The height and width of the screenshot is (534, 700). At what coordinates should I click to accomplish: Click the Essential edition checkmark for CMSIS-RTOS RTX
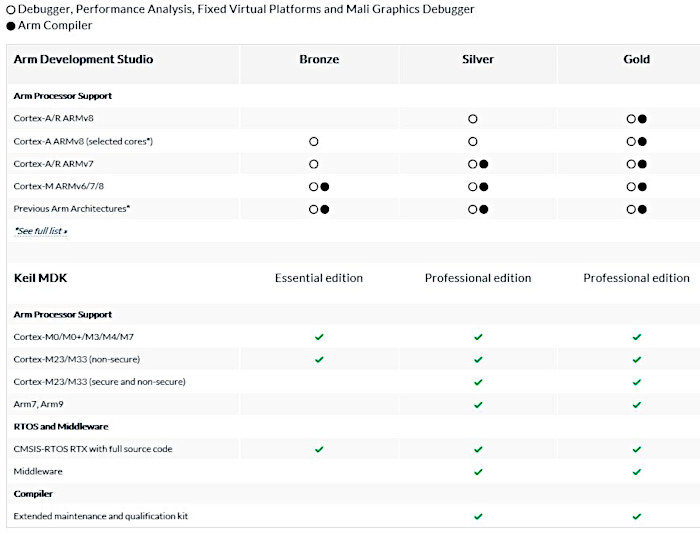coord(319,449)
